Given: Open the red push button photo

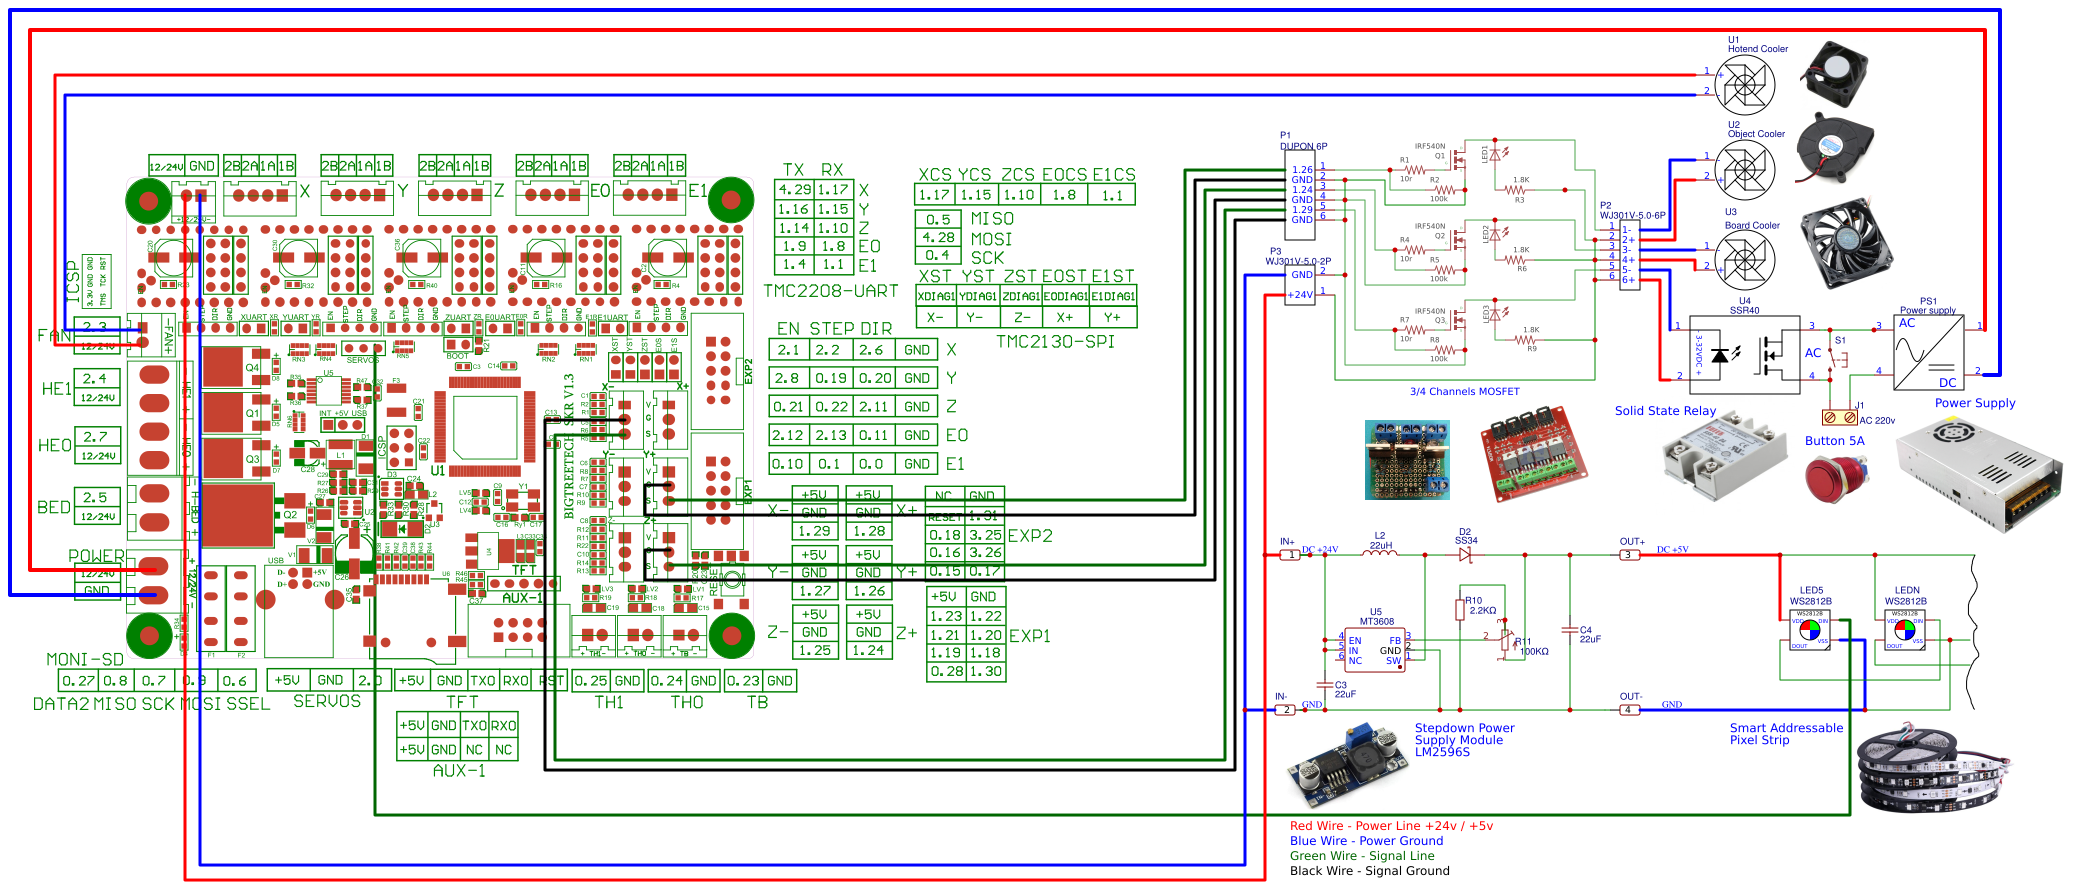Looking at the screenshot, I should 1836,479.
